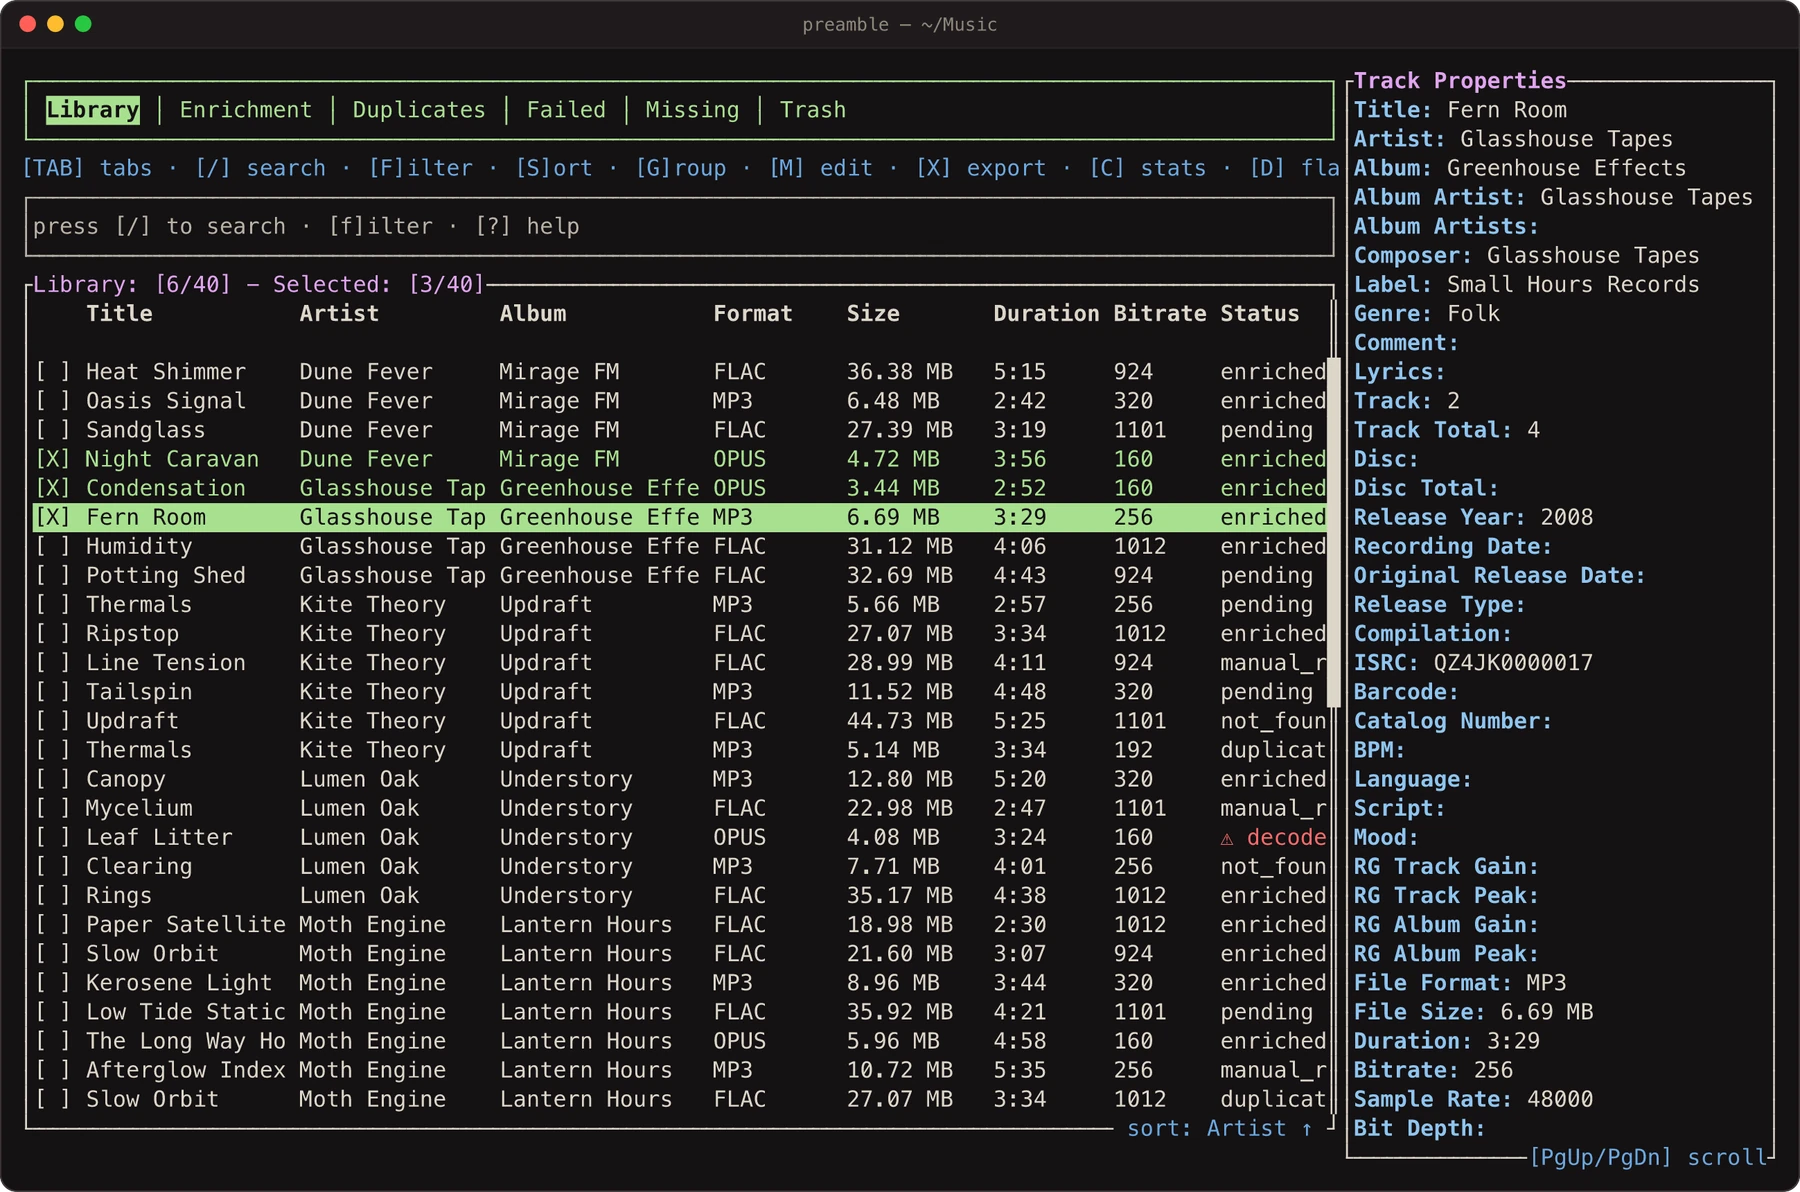Click the [/] search shortcut
The height and width of the screenshot is (1192, 1800).
(x=261, y=168)
